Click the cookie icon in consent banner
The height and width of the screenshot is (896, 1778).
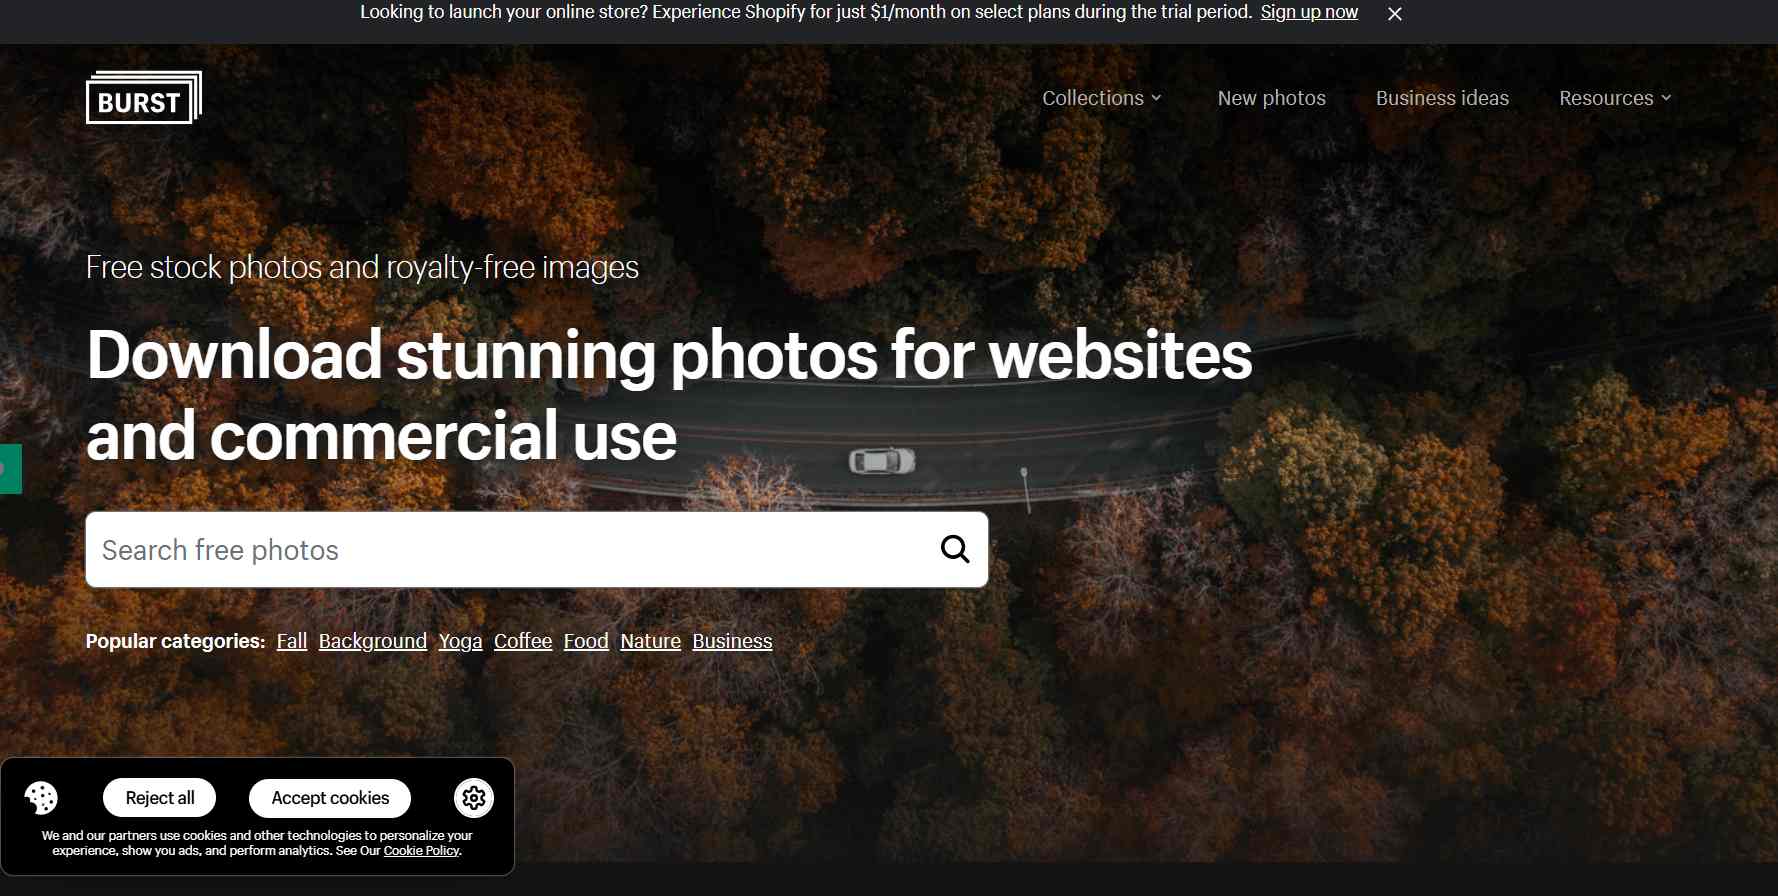coord(41,798)
